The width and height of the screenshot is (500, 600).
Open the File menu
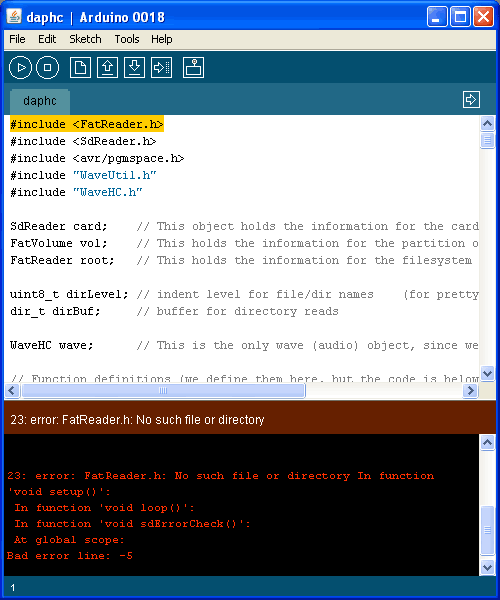(17, 39)
